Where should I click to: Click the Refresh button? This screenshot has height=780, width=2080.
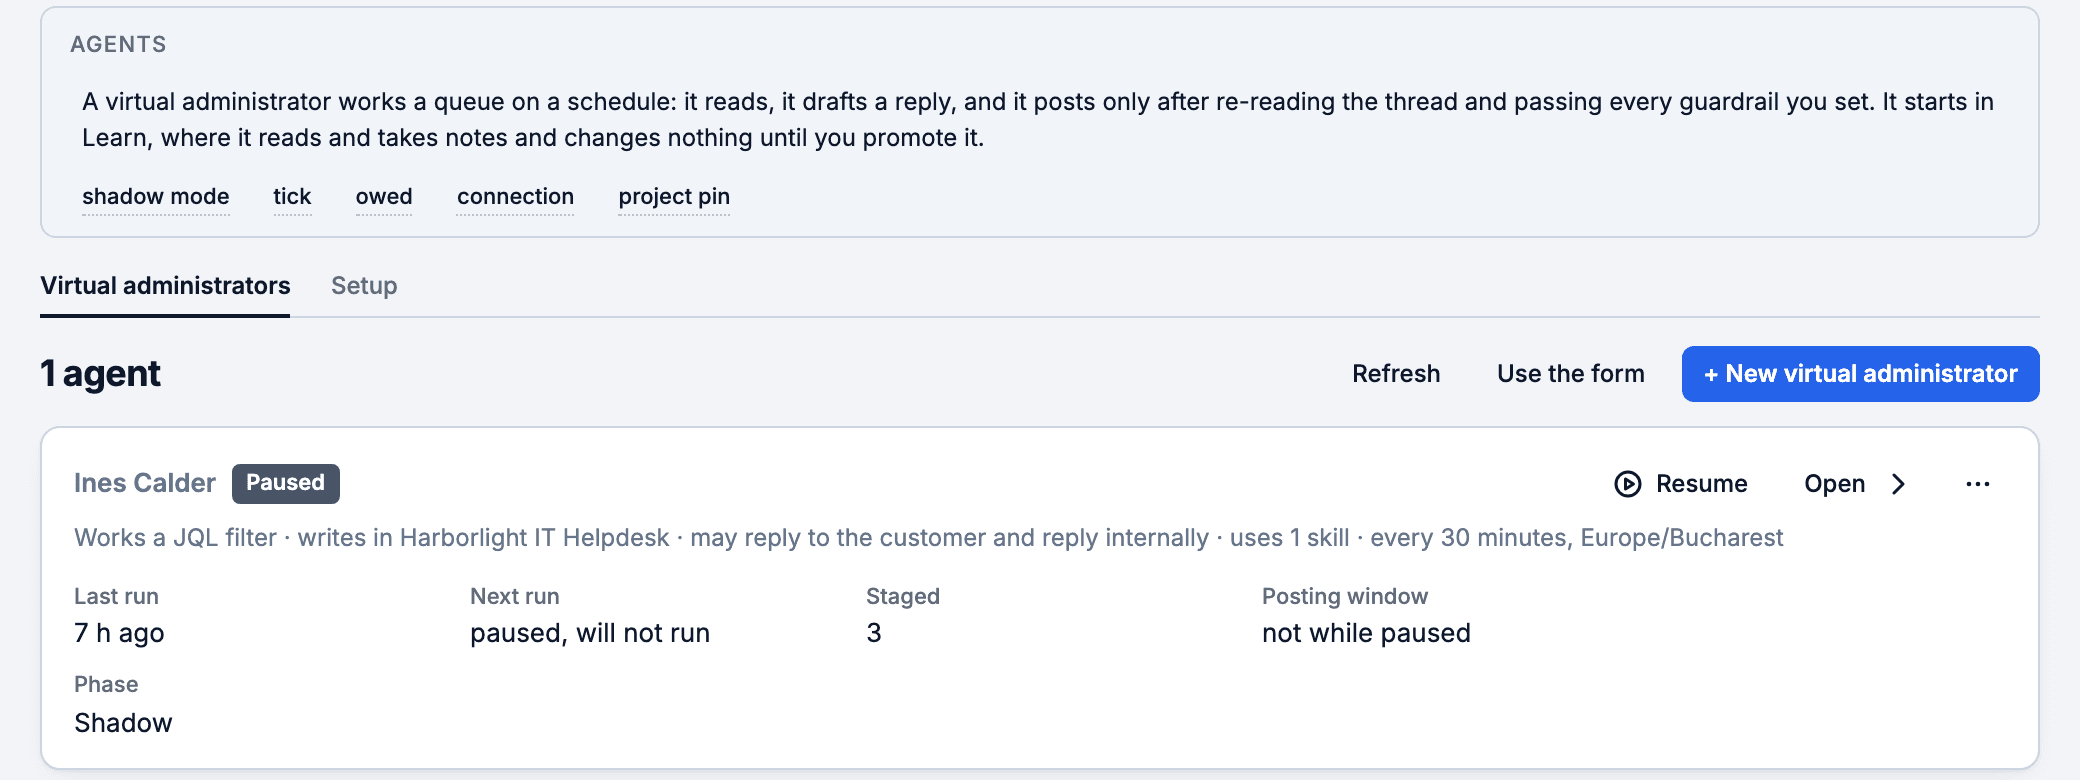(x=1396, y=374)
